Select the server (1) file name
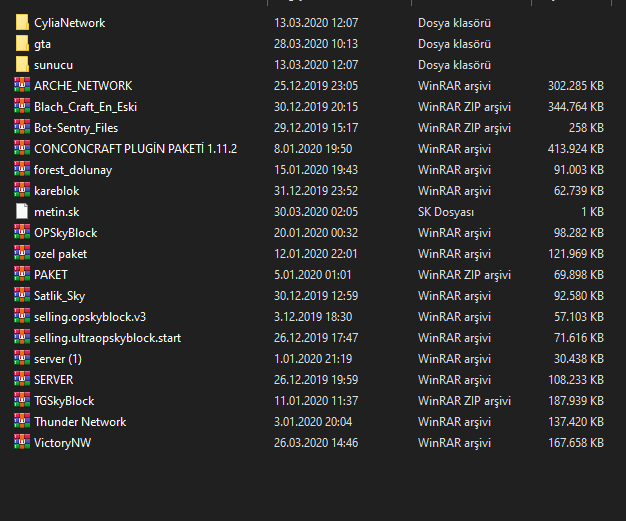Screen dimensions: 626x521 tap(58, 359)
